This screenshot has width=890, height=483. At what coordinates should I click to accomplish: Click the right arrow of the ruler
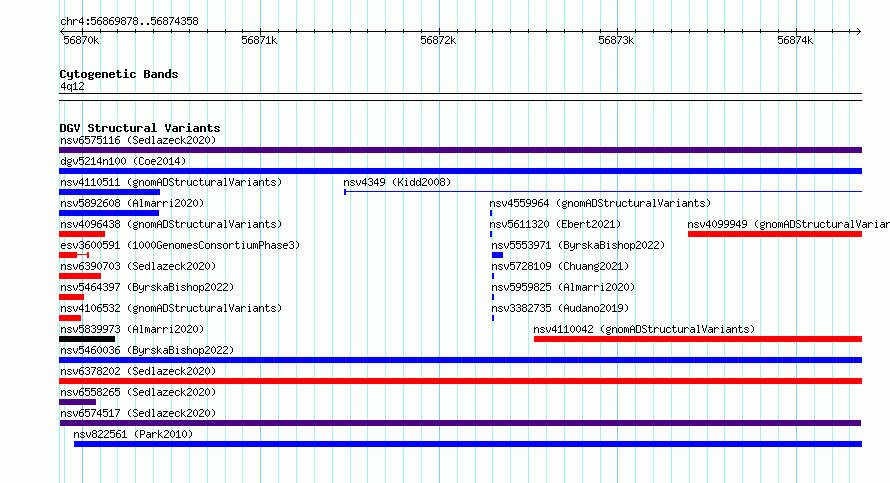click(858, 31)
